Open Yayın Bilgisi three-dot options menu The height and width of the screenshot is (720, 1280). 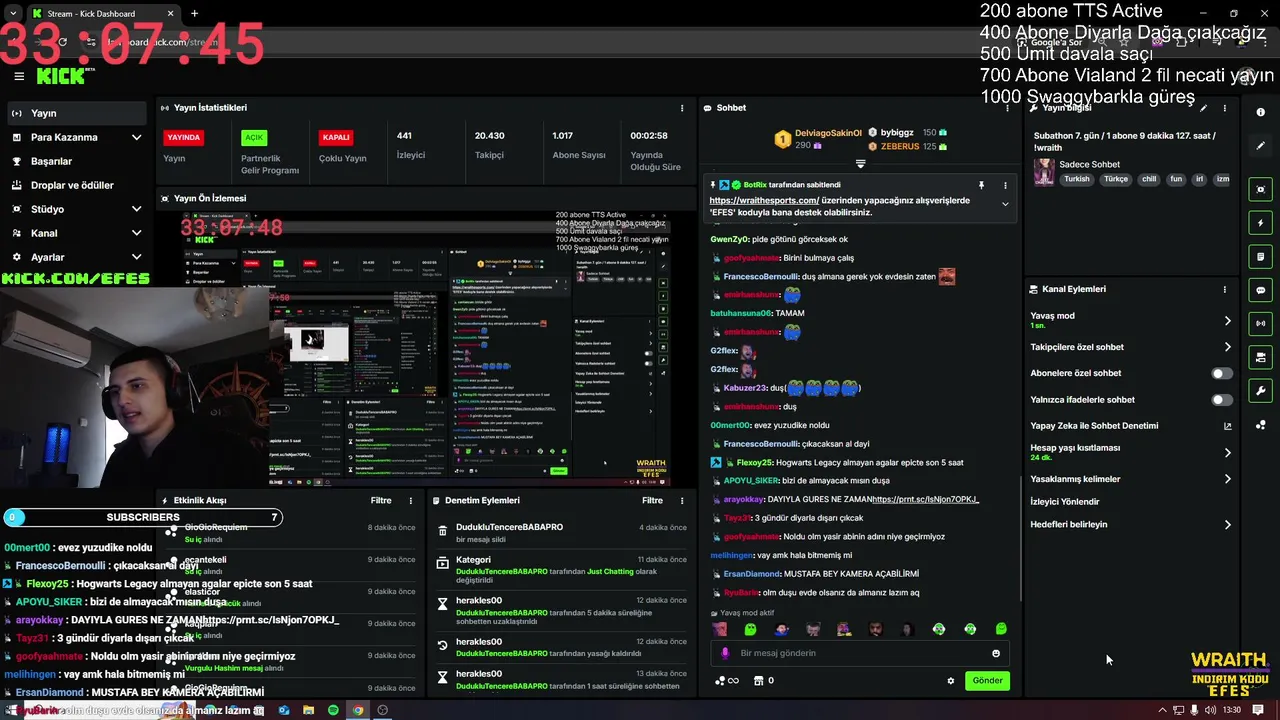(x=1225, y=108)
